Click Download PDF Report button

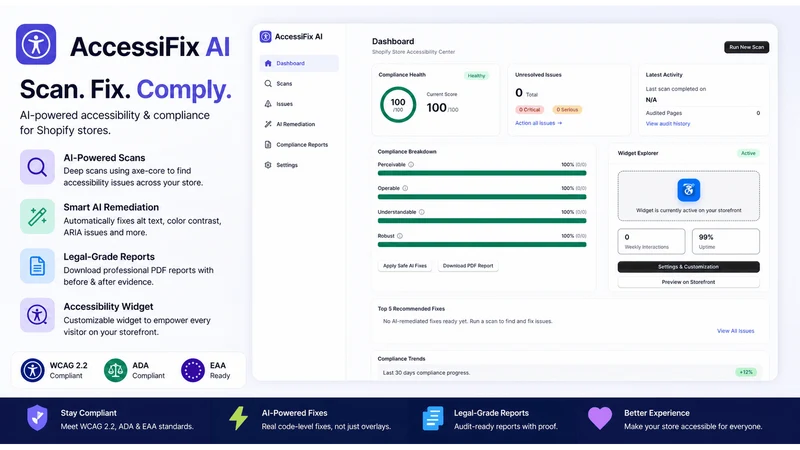coord(468,266)
